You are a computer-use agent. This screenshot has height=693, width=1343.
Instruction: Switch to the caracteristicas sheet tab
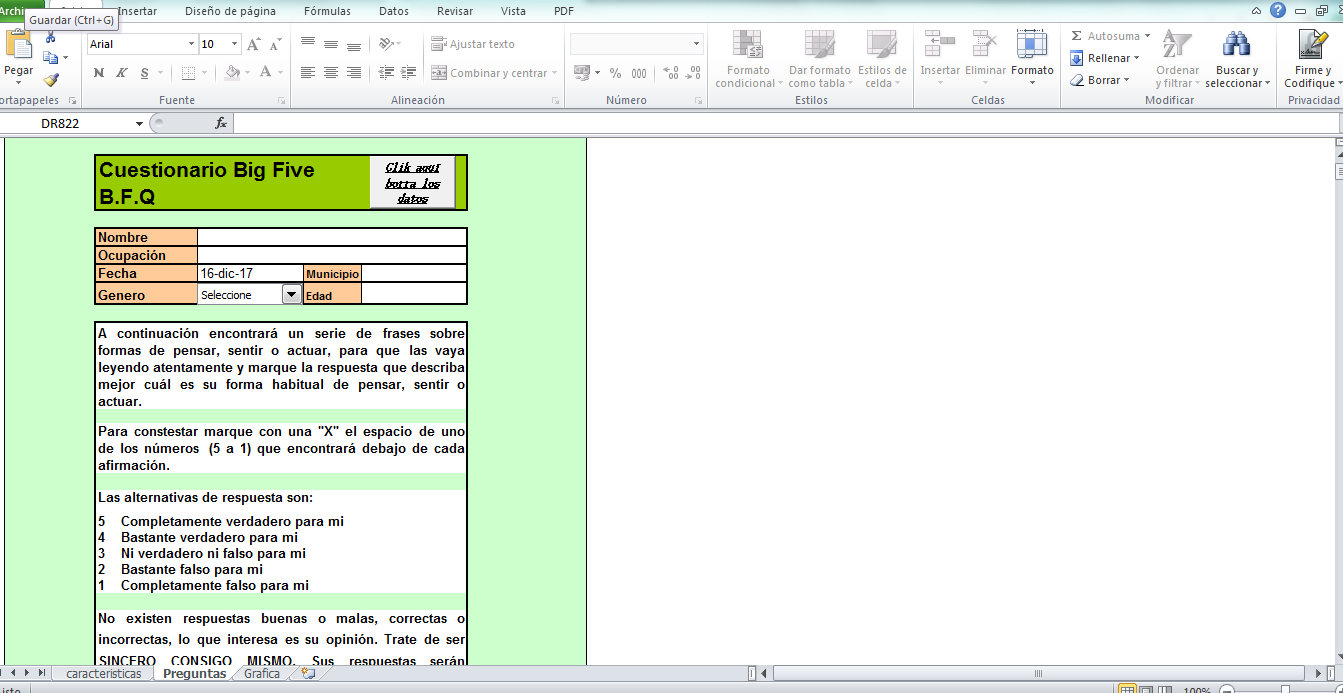pyautogui.click(x=103, y=674)
